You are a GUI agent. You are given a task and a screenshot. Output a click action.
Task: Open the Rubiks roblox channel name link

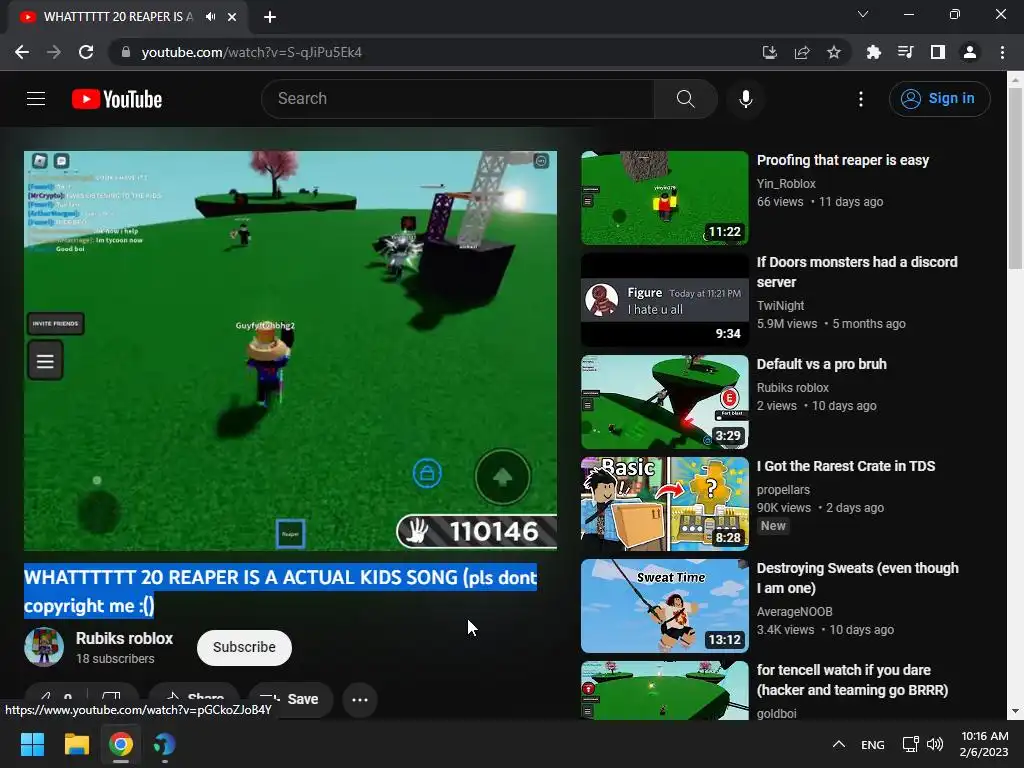coord(124,638)
